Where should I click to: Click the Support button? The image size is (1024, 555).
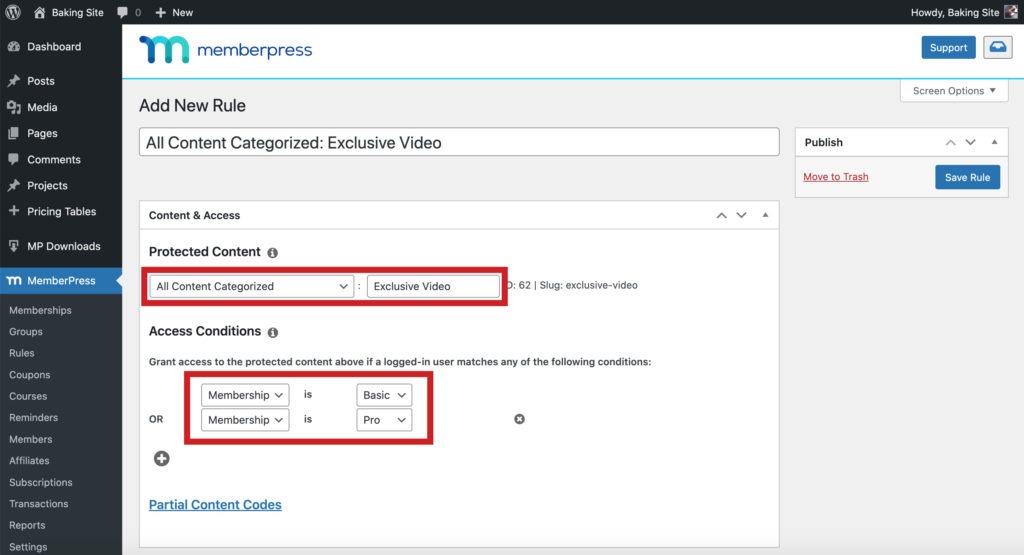[x=948, y=48]
